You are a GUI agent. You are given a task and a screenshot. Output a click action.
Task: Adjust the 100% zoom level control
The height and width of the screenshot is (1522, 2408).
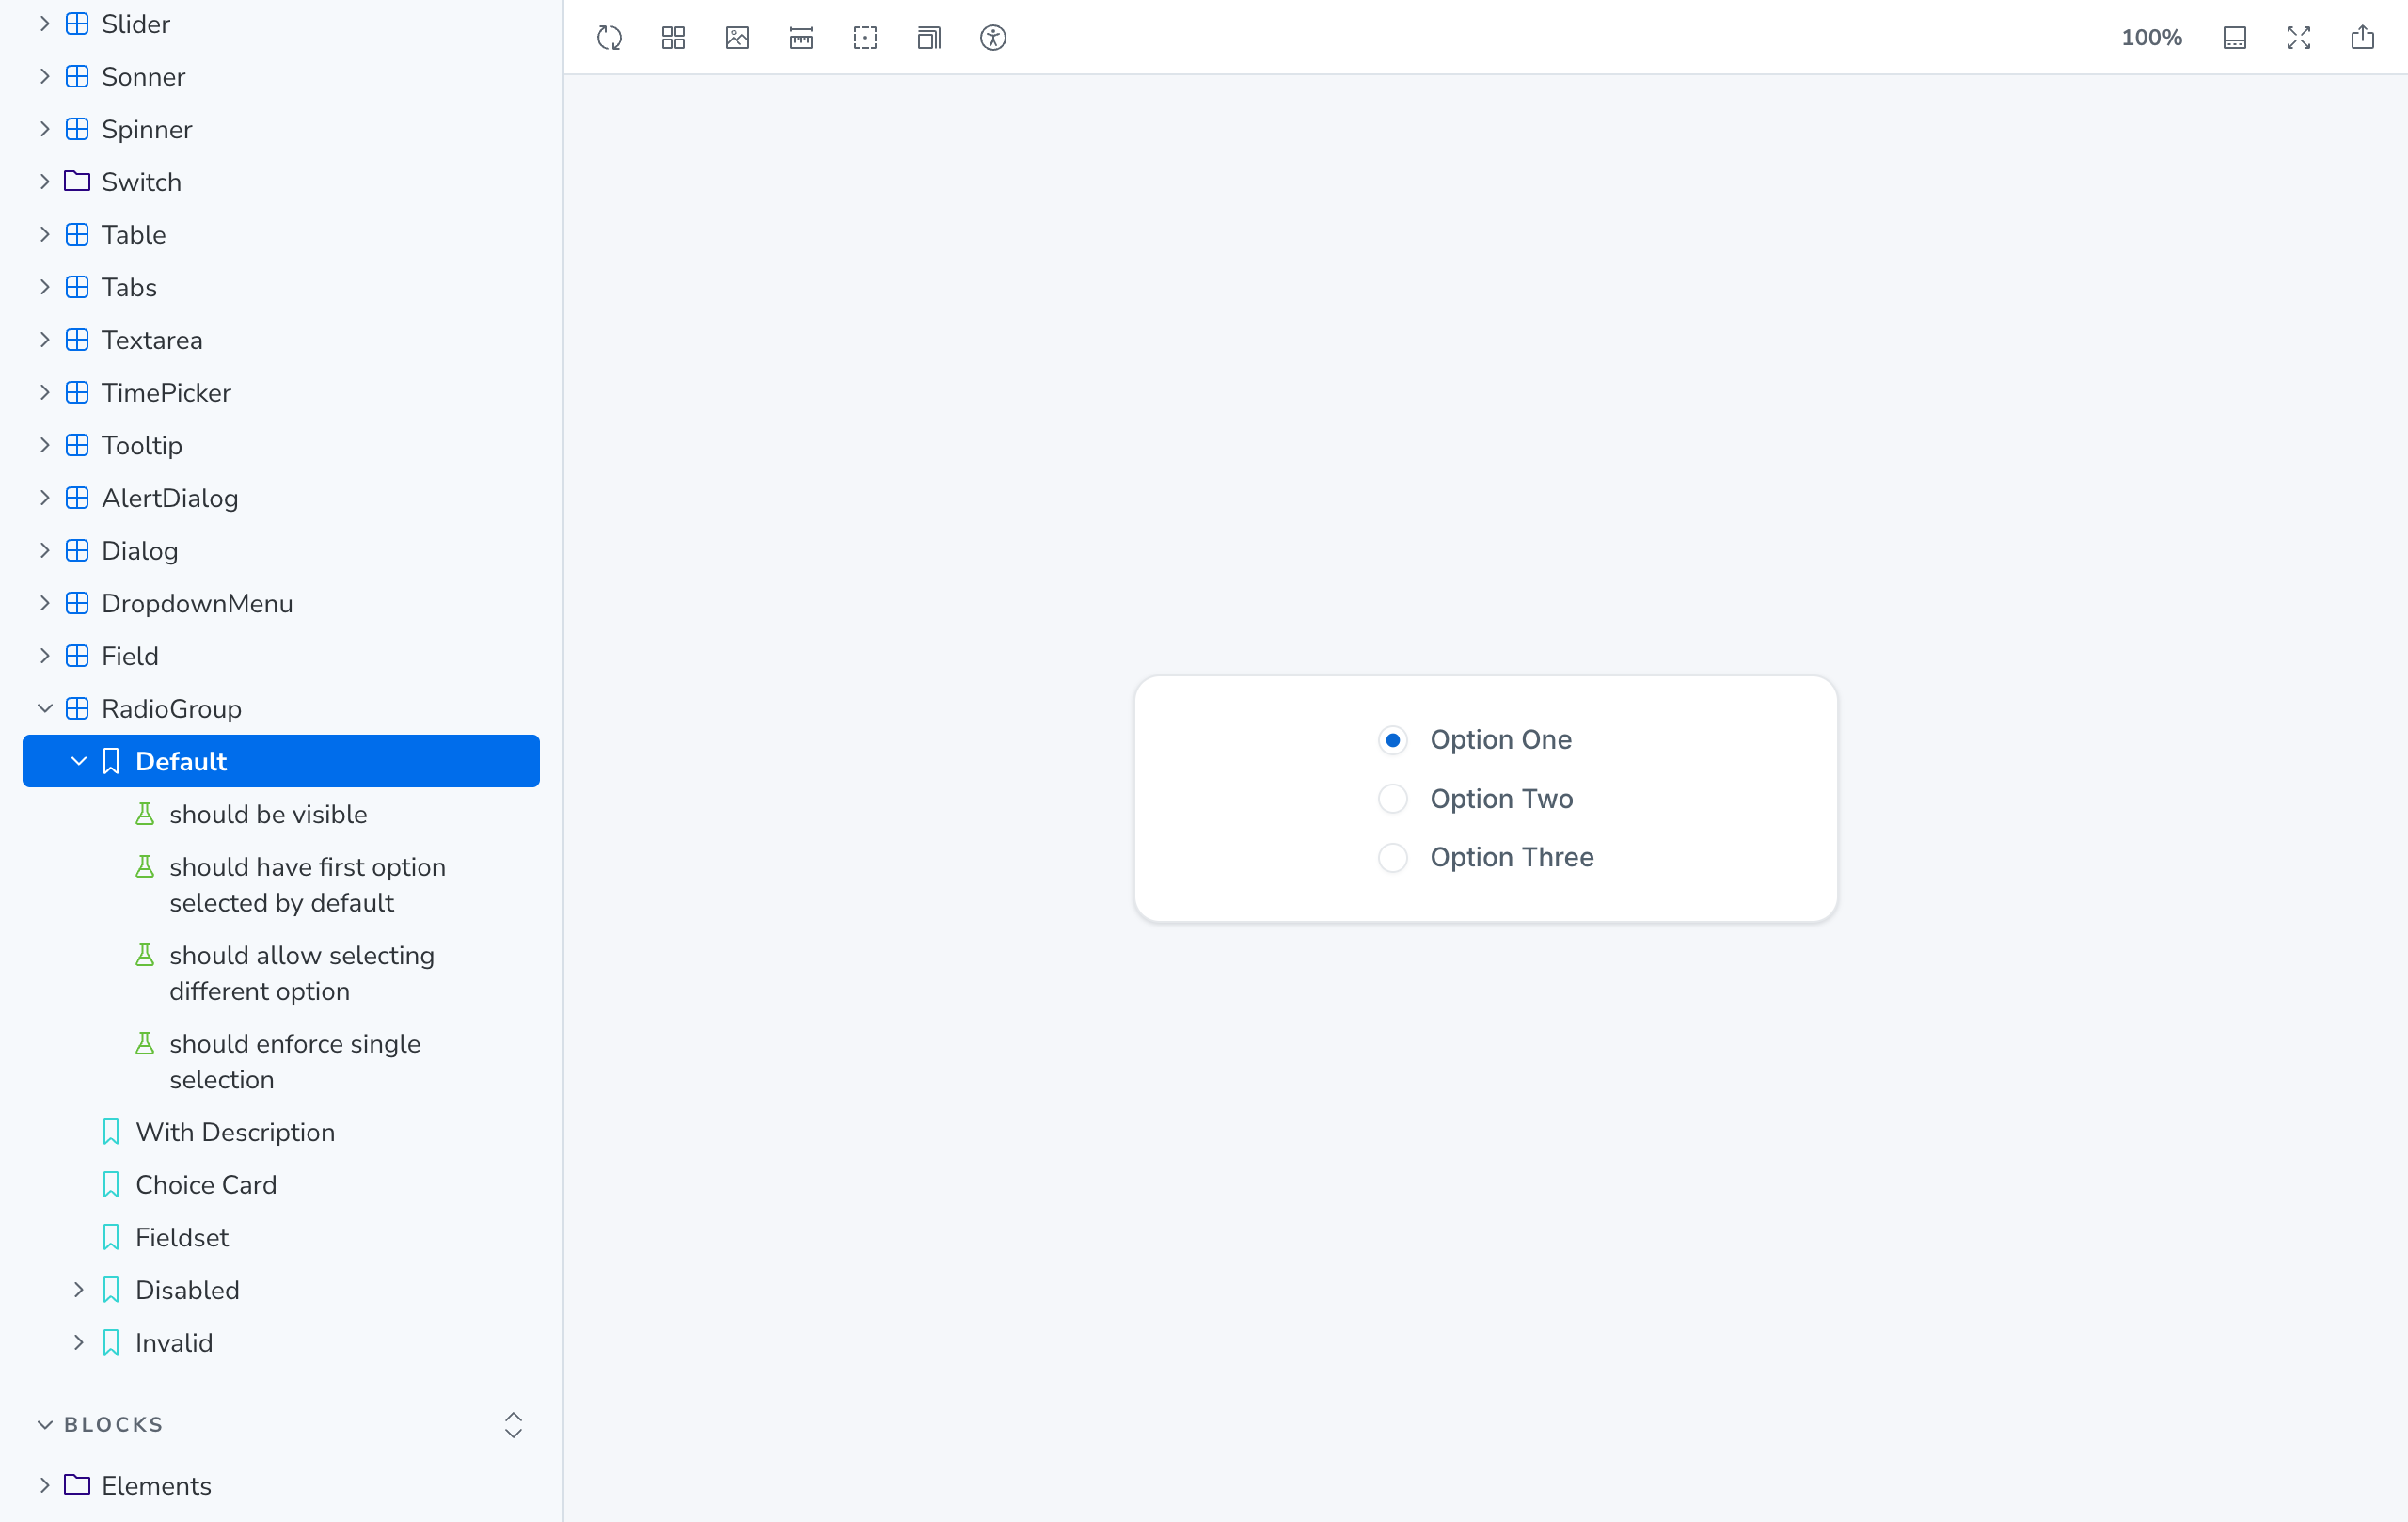tap(2152, 37)
